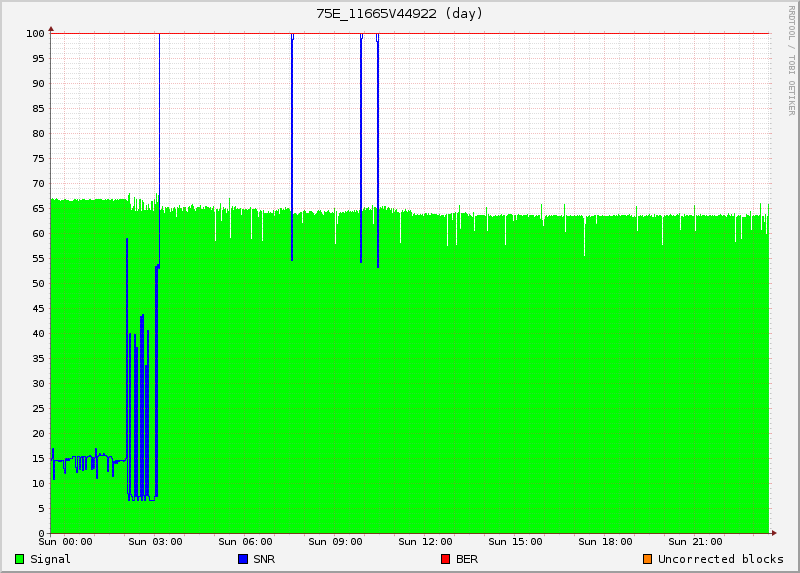Click the '80' value on the y-axis
This screenshot has height=573, width=800.
point(38,134)
